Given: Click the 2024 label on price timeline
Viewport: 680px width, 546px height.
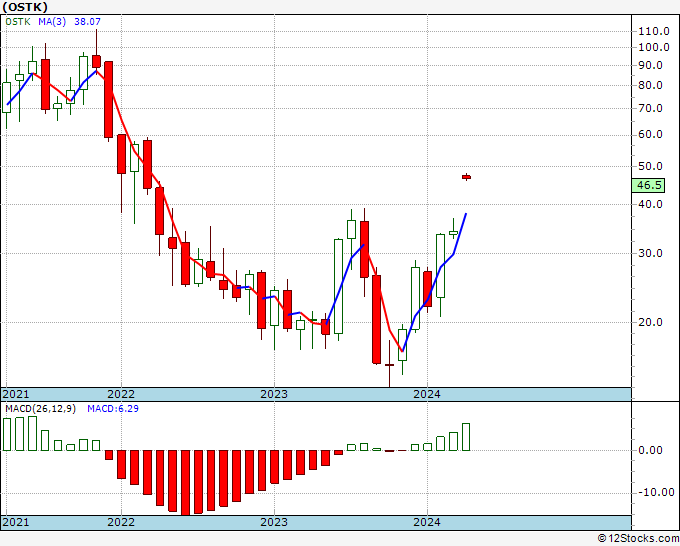Looking at the screenshot, I should 427,394.
